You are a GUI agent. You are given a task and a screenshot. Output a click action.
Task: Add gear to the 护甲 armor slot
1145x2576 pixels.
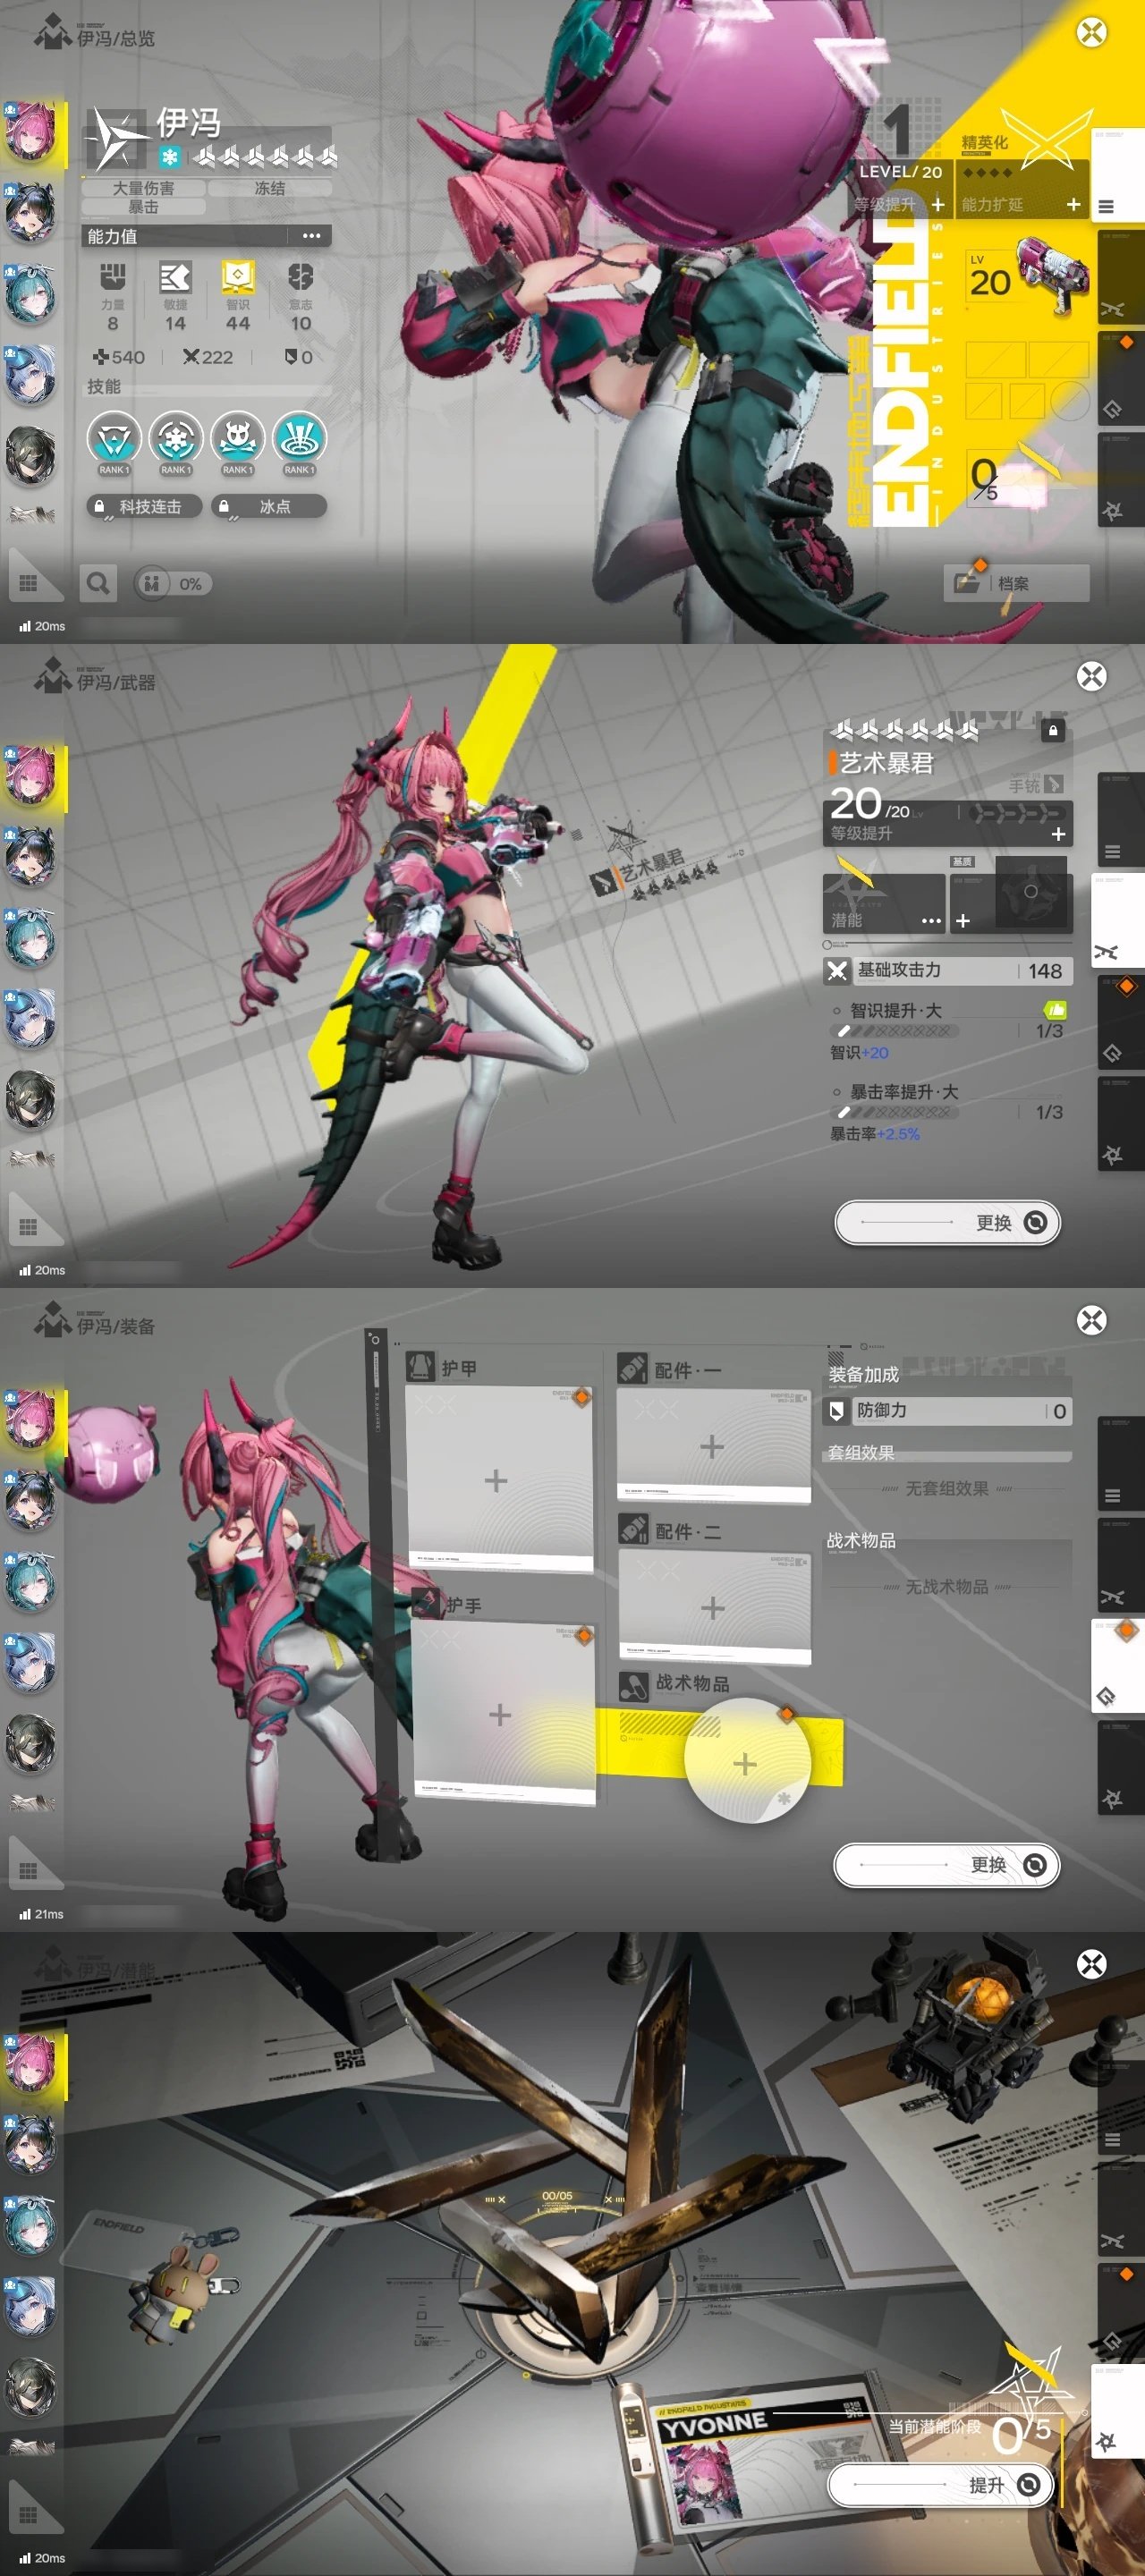[x=497, y=1480]
